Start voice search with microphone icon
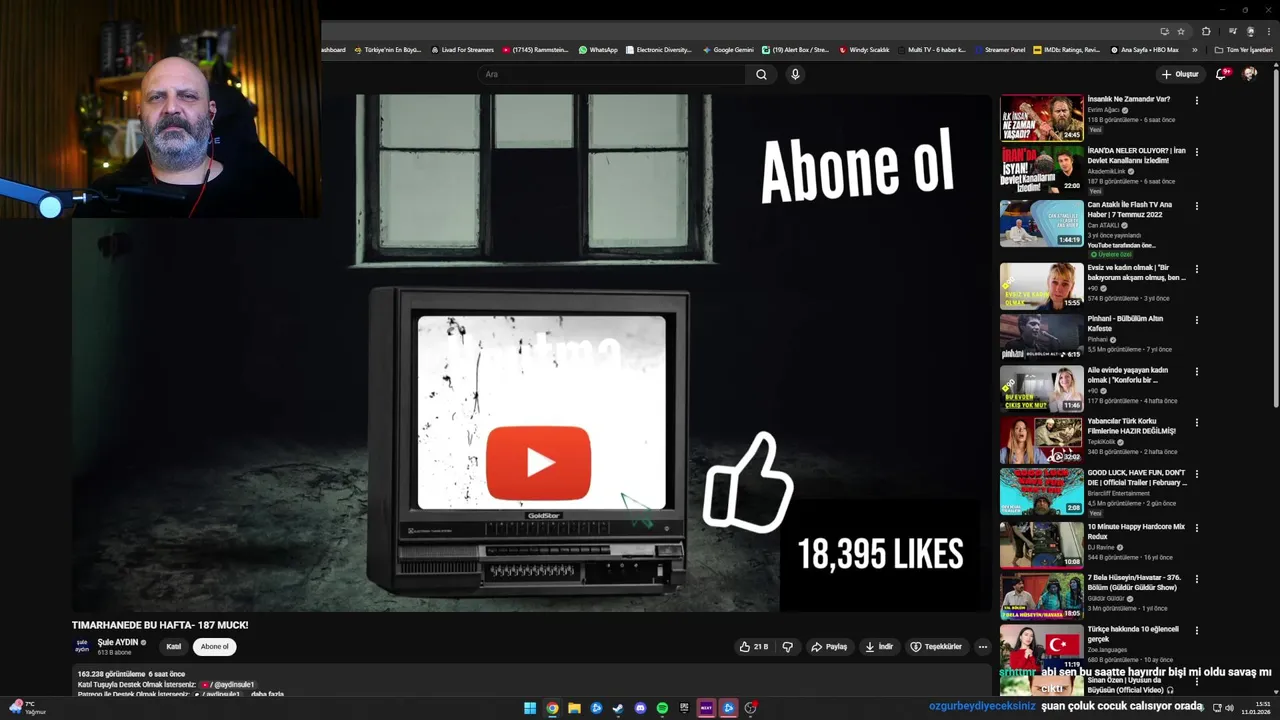This screenshot has width=1280, height=720. 795,74
